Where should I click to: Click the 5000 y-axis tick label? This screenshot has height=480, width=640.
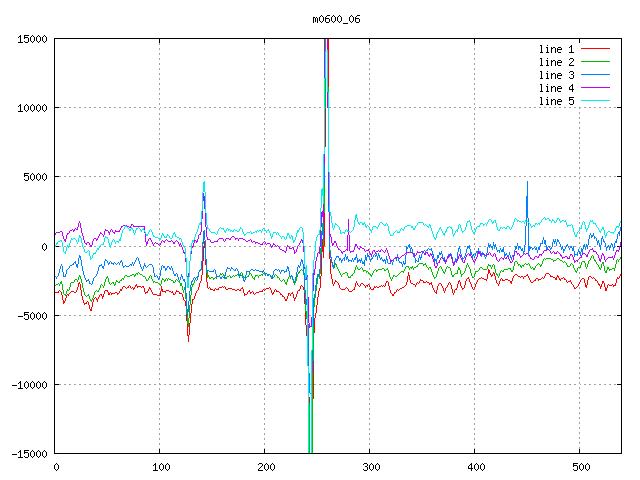pyautogui.click(x=35, y=177)
